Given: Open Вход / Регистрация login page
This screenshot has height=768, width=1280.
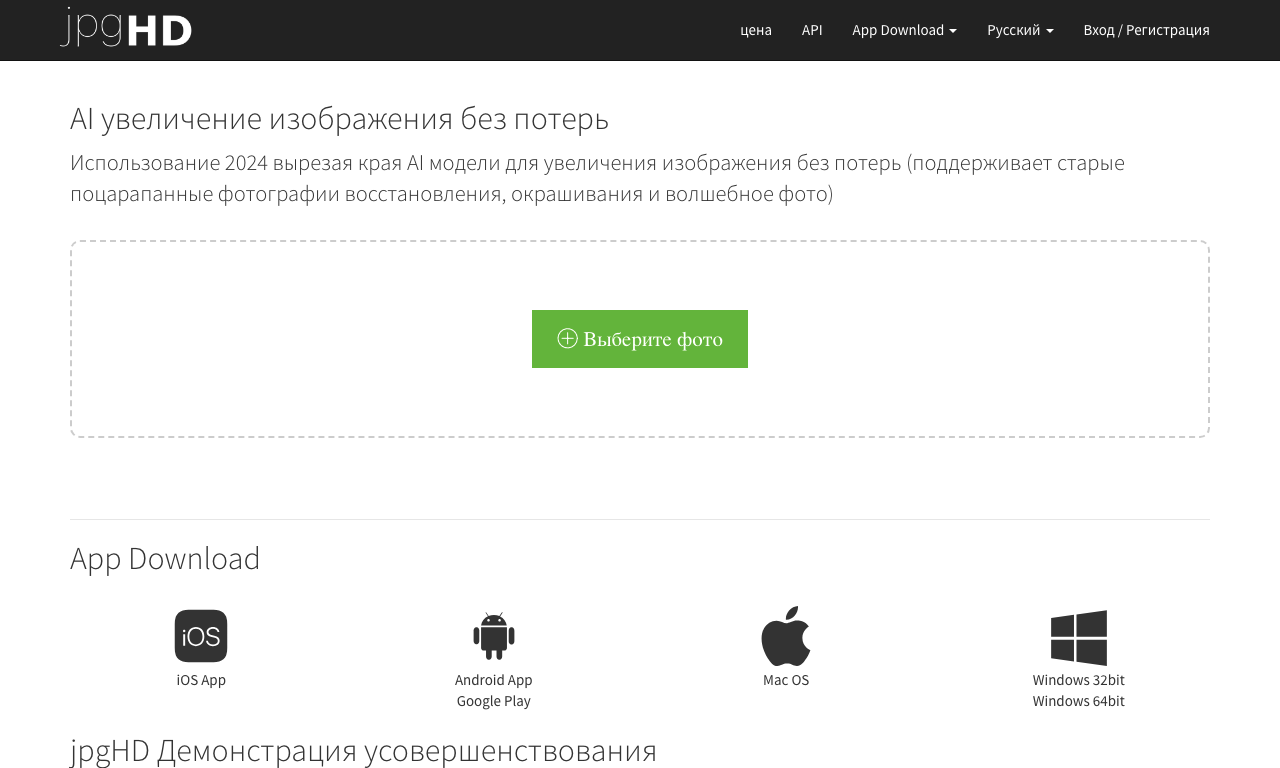Looking at the screenshot, I should click(1146, 30).
